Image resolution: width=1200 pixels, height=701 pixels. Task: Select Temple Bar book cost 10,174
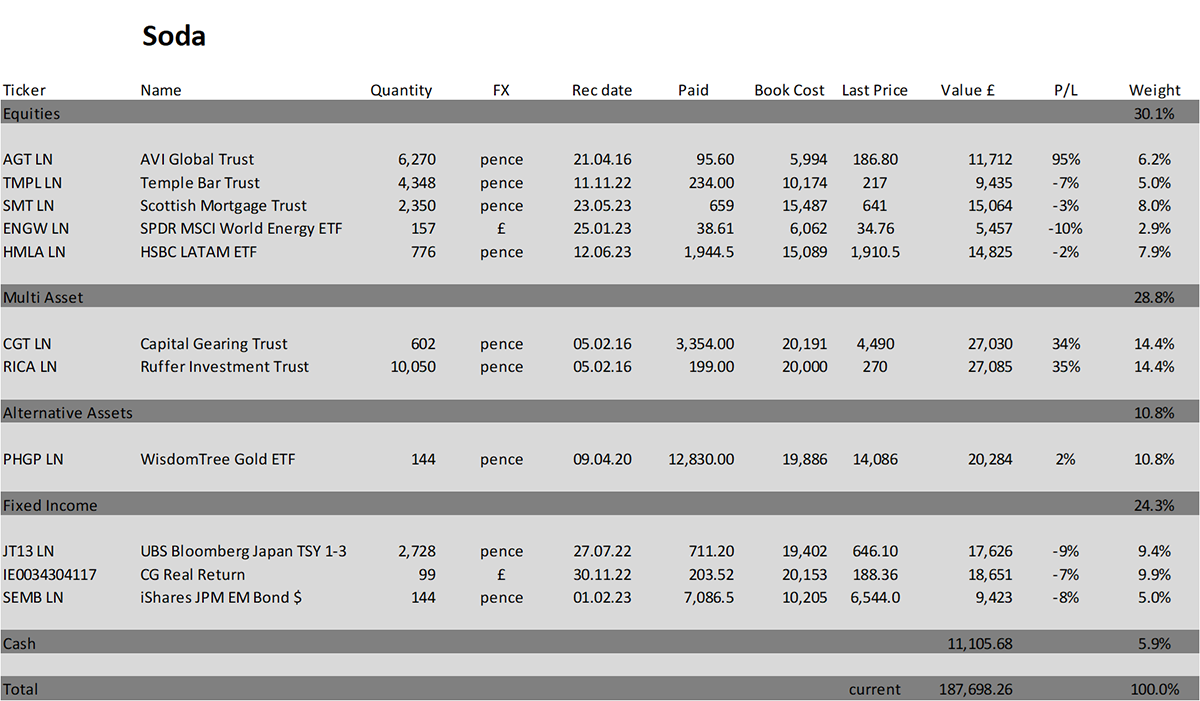click(805, 182)
